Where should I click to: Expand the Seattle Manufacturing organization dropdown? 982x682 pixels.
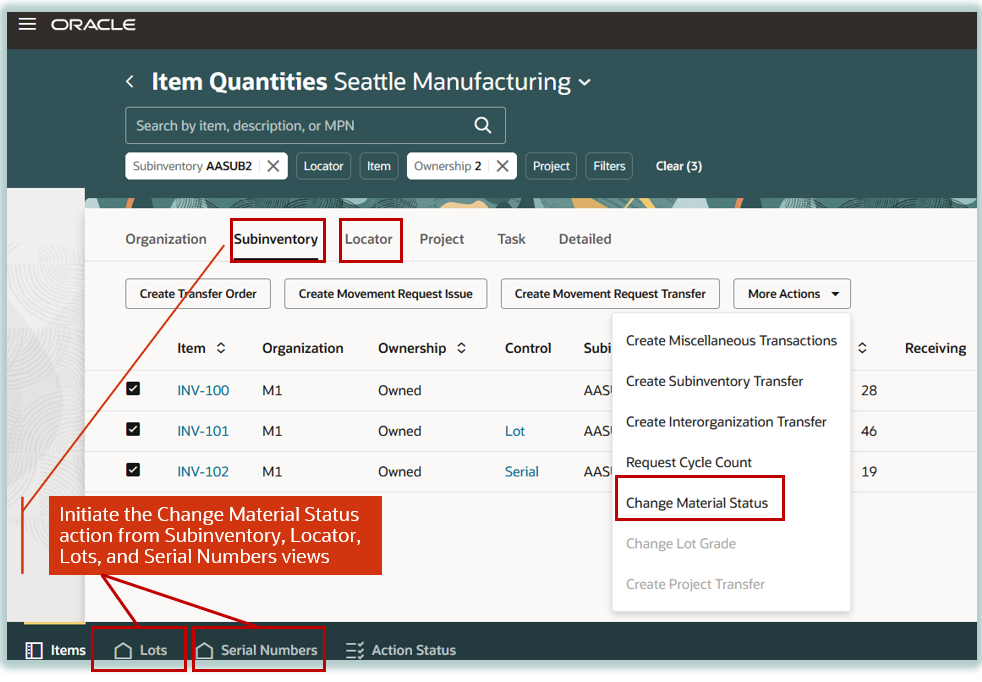(x=584, y=82)
